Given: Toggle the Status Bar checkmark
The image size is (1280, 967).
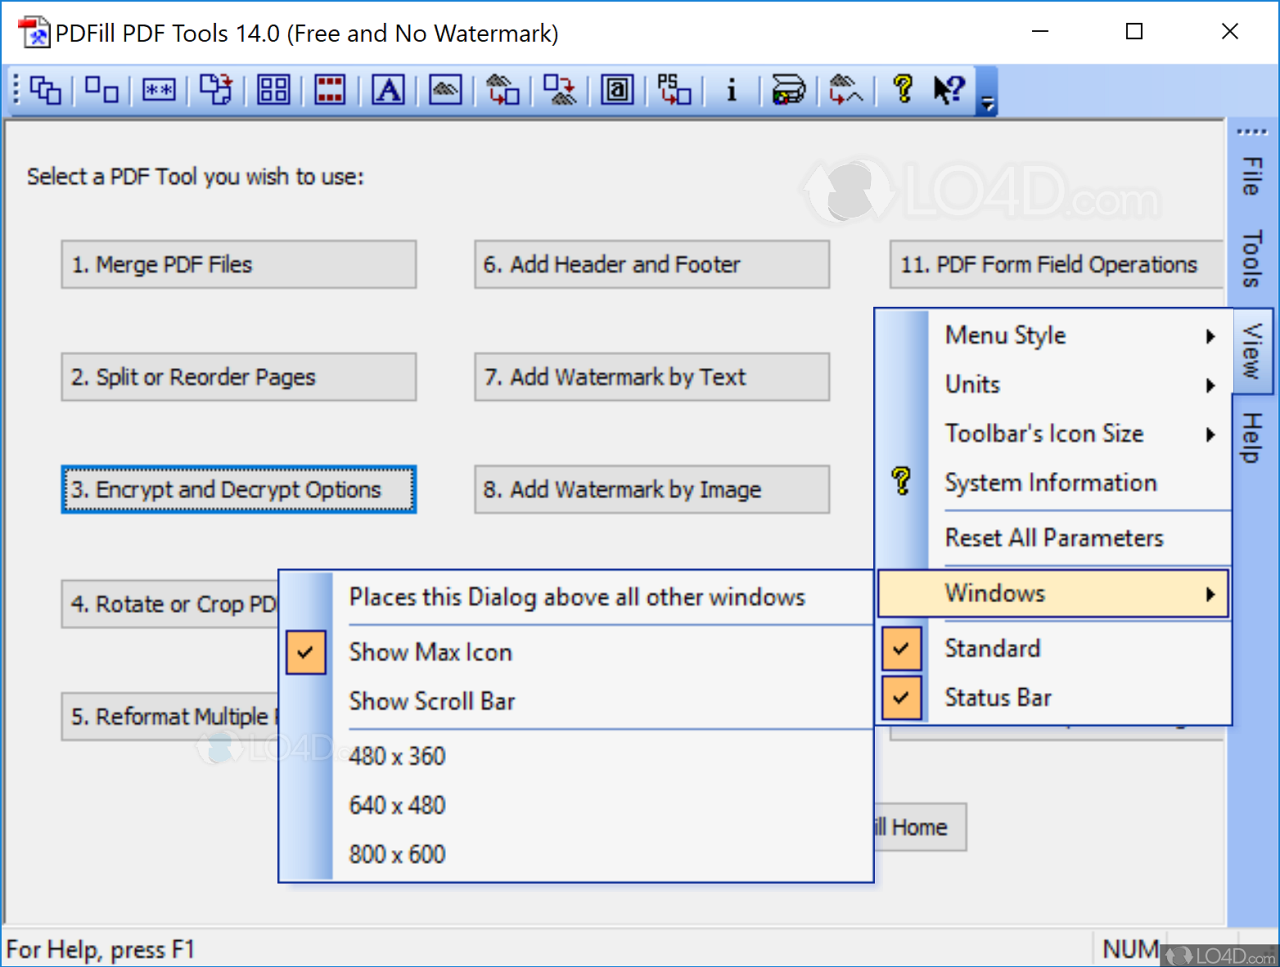Looking at the screenshot, I should click(901, 697).
